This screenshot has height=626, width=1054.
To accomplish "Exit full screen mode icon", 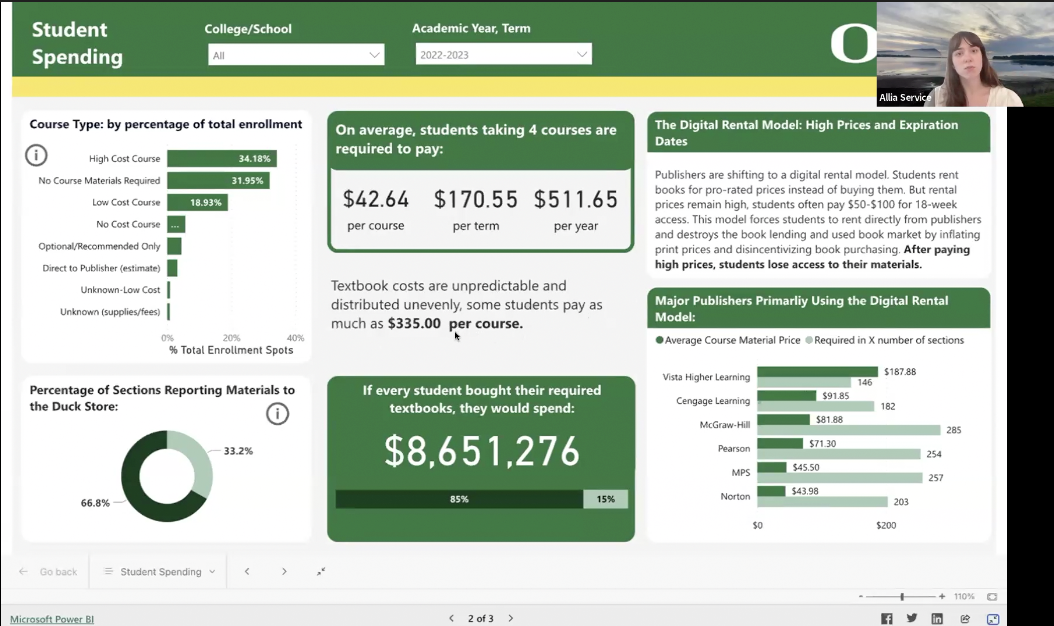I will [321, 572].
